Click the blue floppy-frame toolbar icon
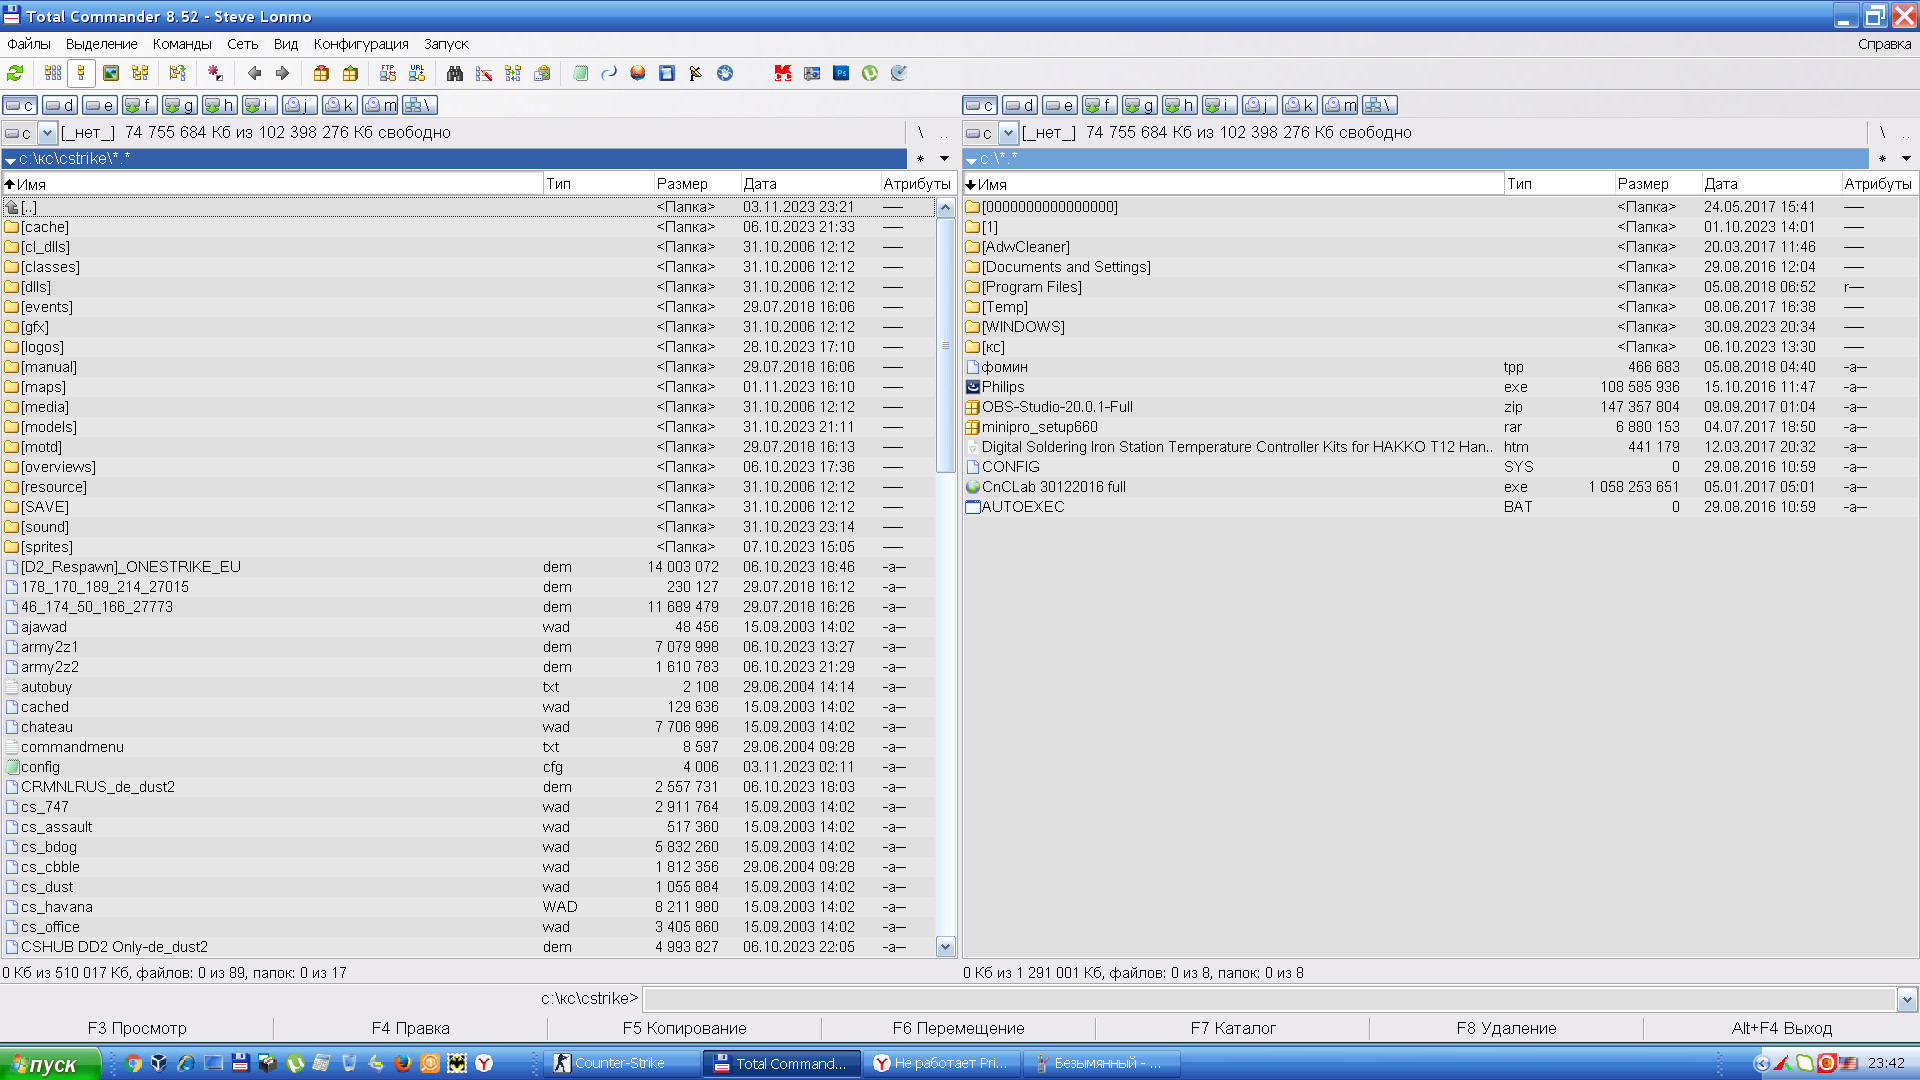Screen dimensions: 1920x1080 [x=667, y=73]
